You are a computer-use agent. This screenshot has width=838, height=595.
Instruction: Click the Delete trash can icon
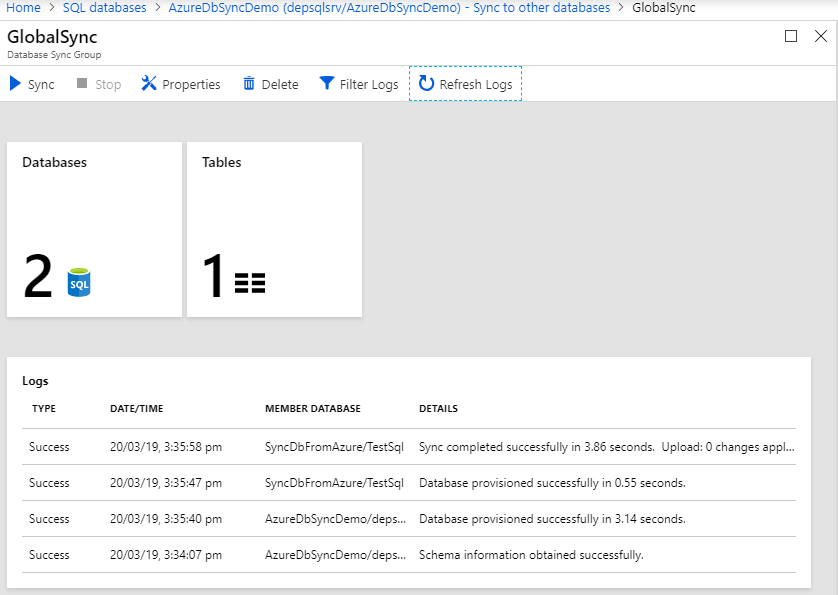coord(249,83)
